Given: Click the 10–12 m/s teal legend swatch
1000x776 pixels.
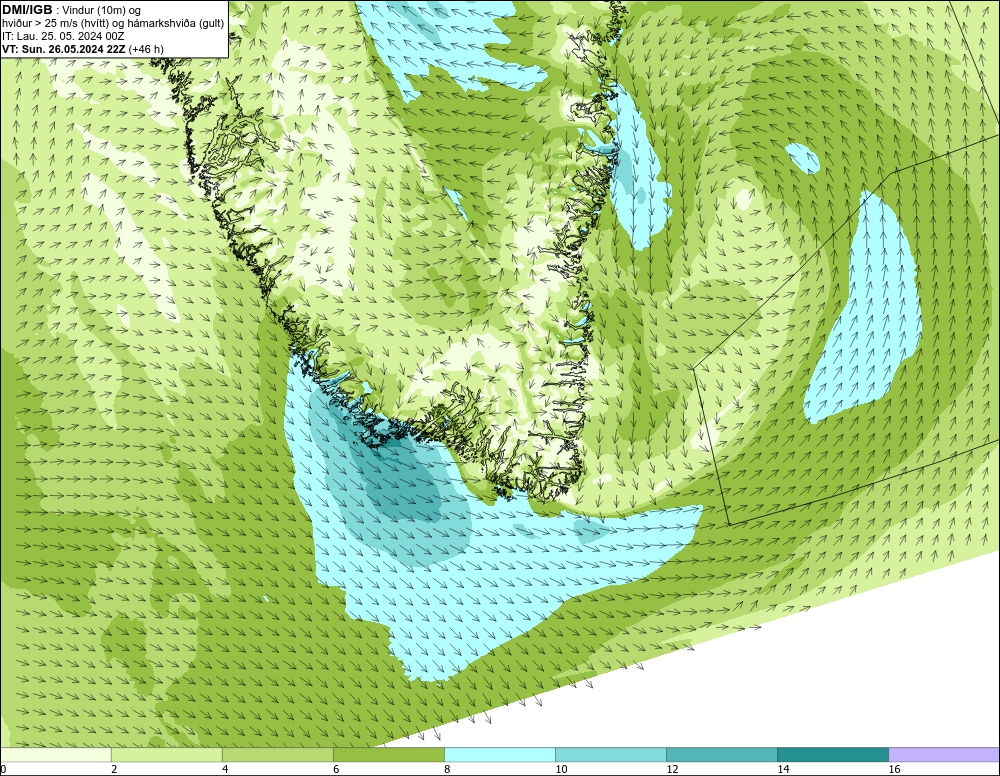Looking at the screenshot, I should (611, 755).
